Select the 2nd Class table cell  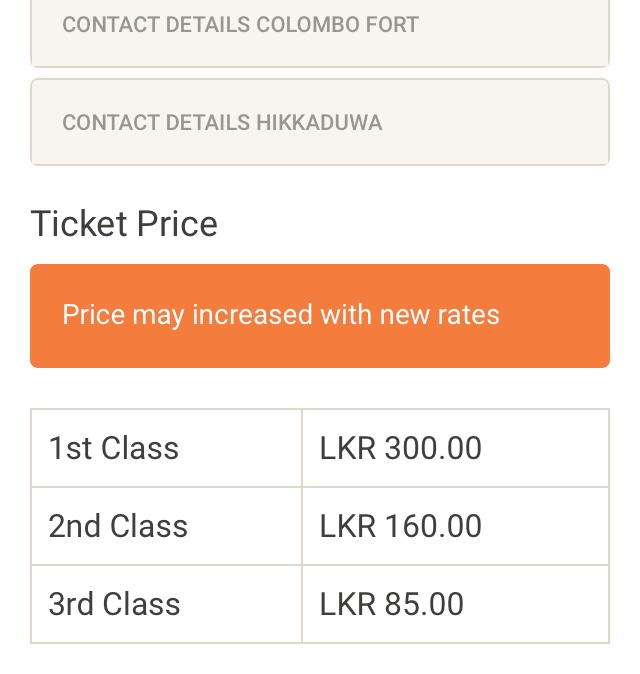click(x=166, y=526)
